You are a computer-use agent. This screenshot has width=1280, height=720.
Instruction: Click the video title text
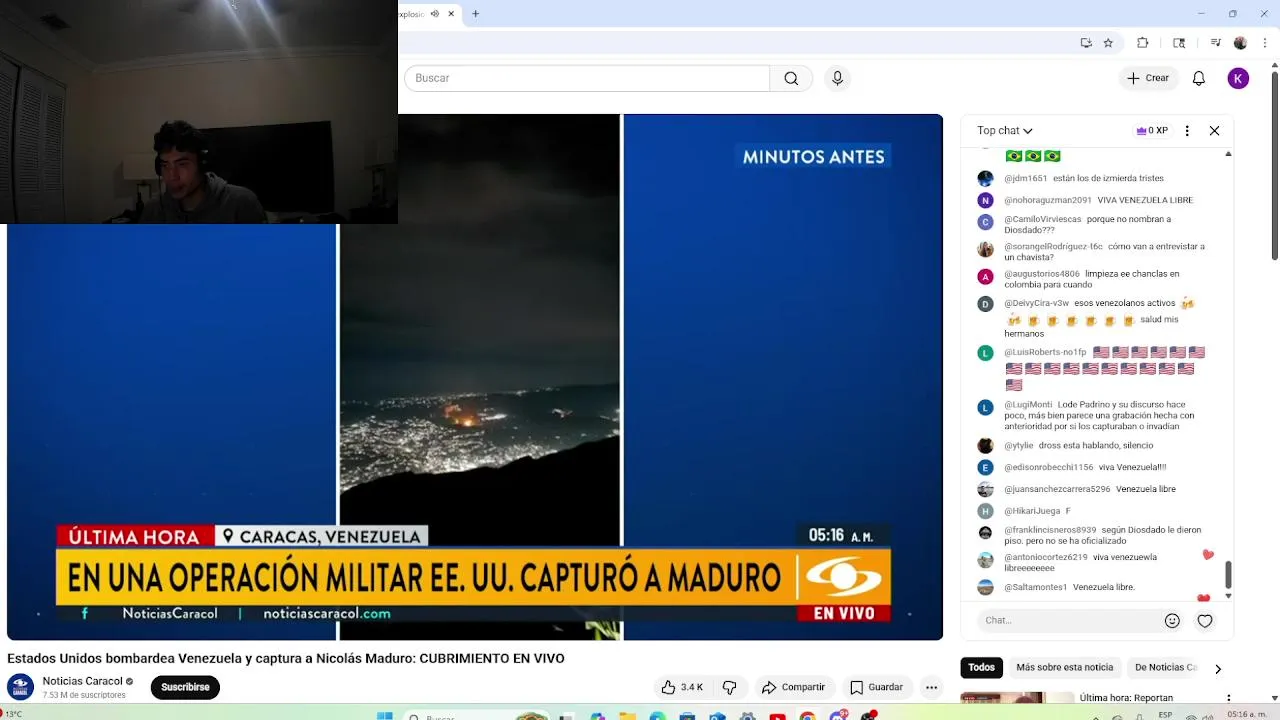click(x=286, y=658)
